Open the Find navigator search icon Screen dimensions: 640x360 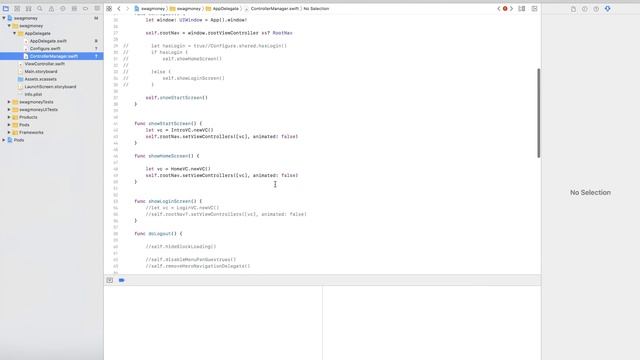click(40, 9)
